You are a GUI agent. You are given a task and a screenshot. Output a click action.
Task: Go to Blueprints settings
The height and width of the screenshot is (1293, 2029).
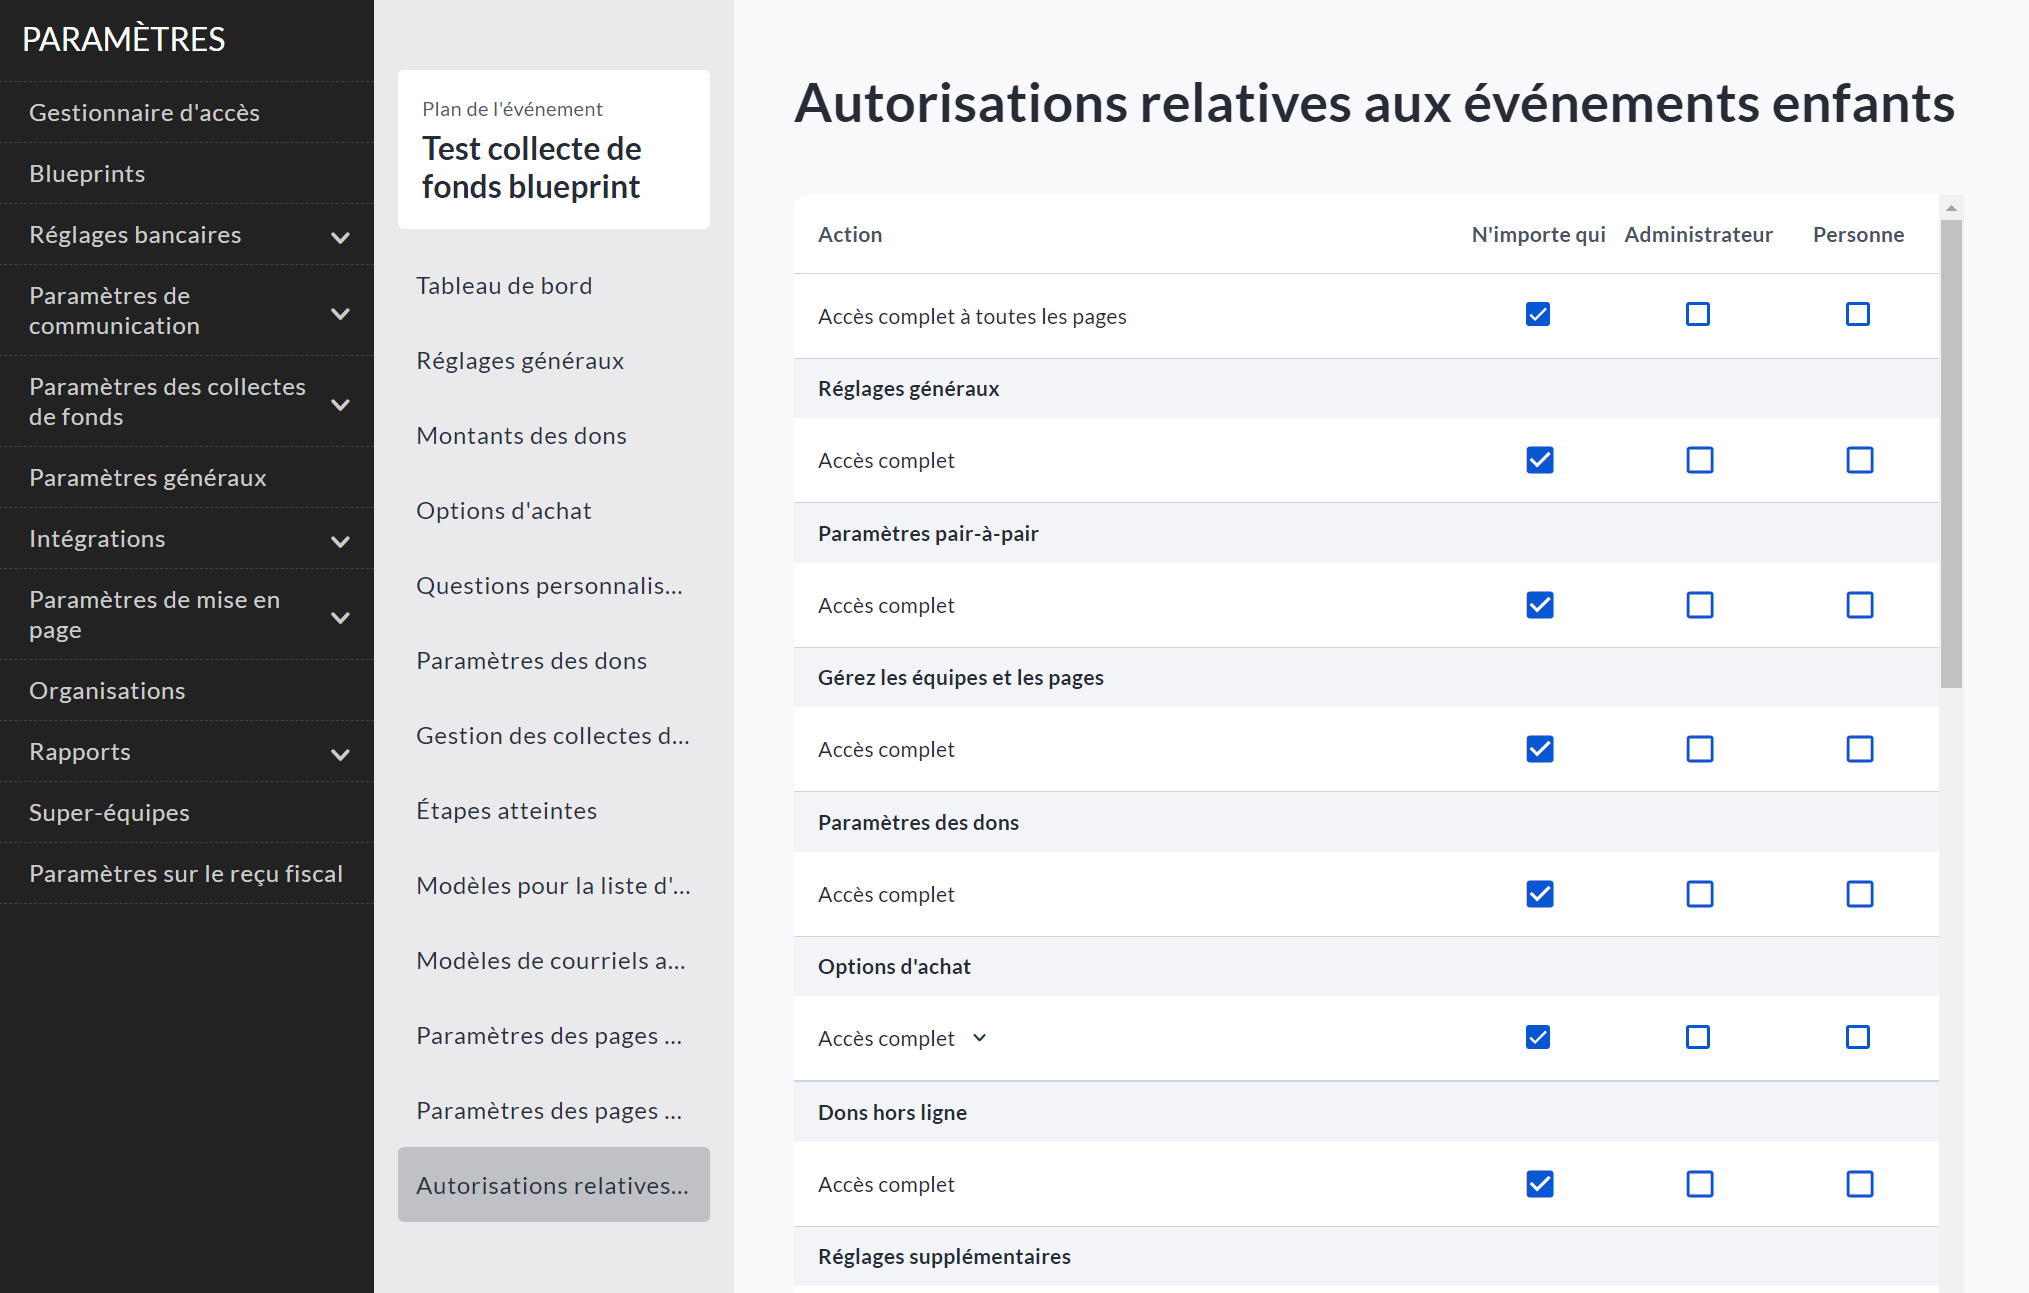coord(87,174)
